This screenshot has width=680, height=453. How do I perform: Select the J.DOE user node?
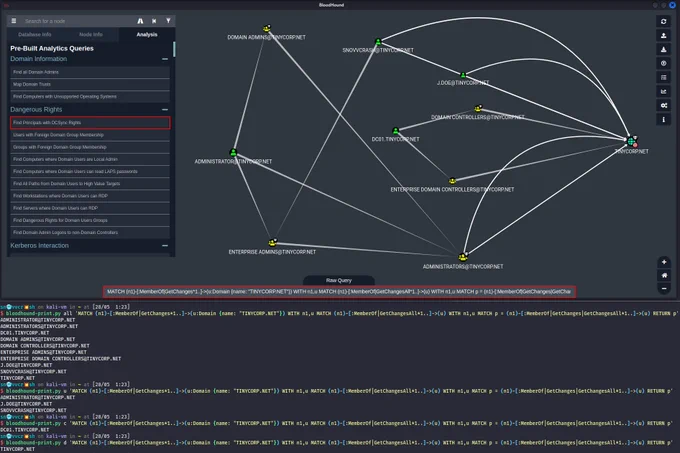(x=463, y=75)
